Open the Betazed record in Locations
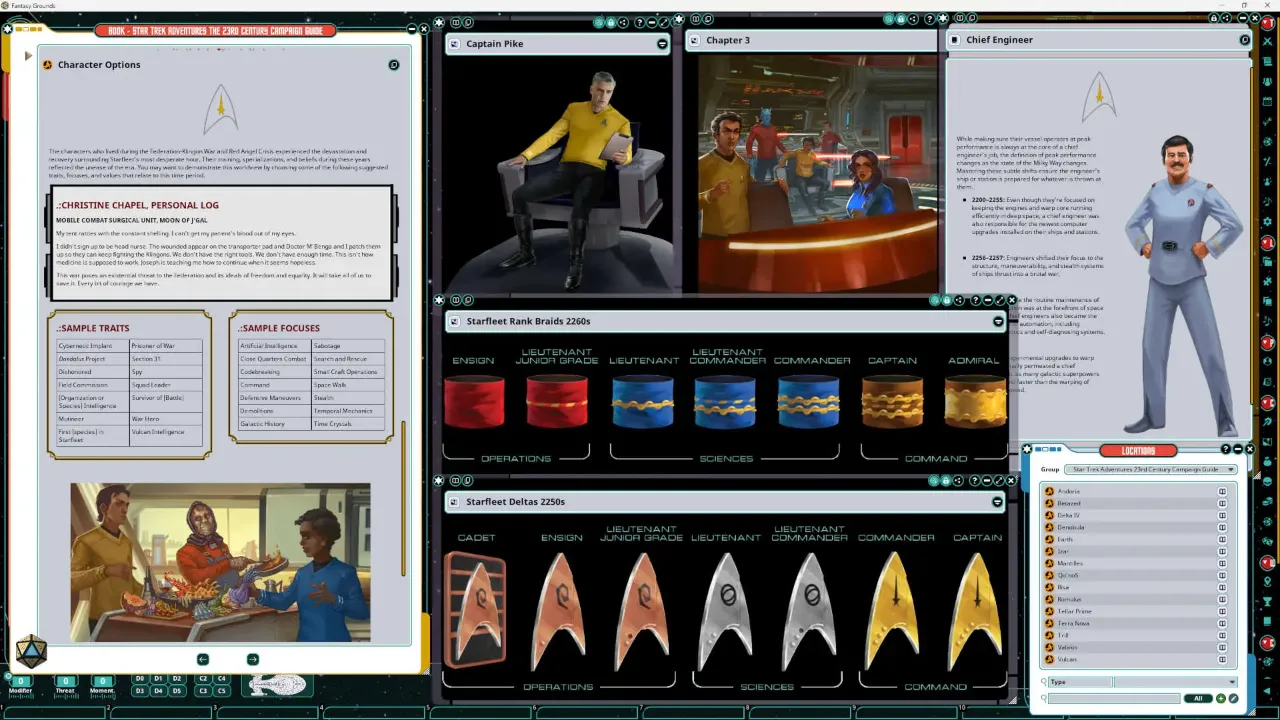Screen dimensions: 1280x720 point(1050,503)
